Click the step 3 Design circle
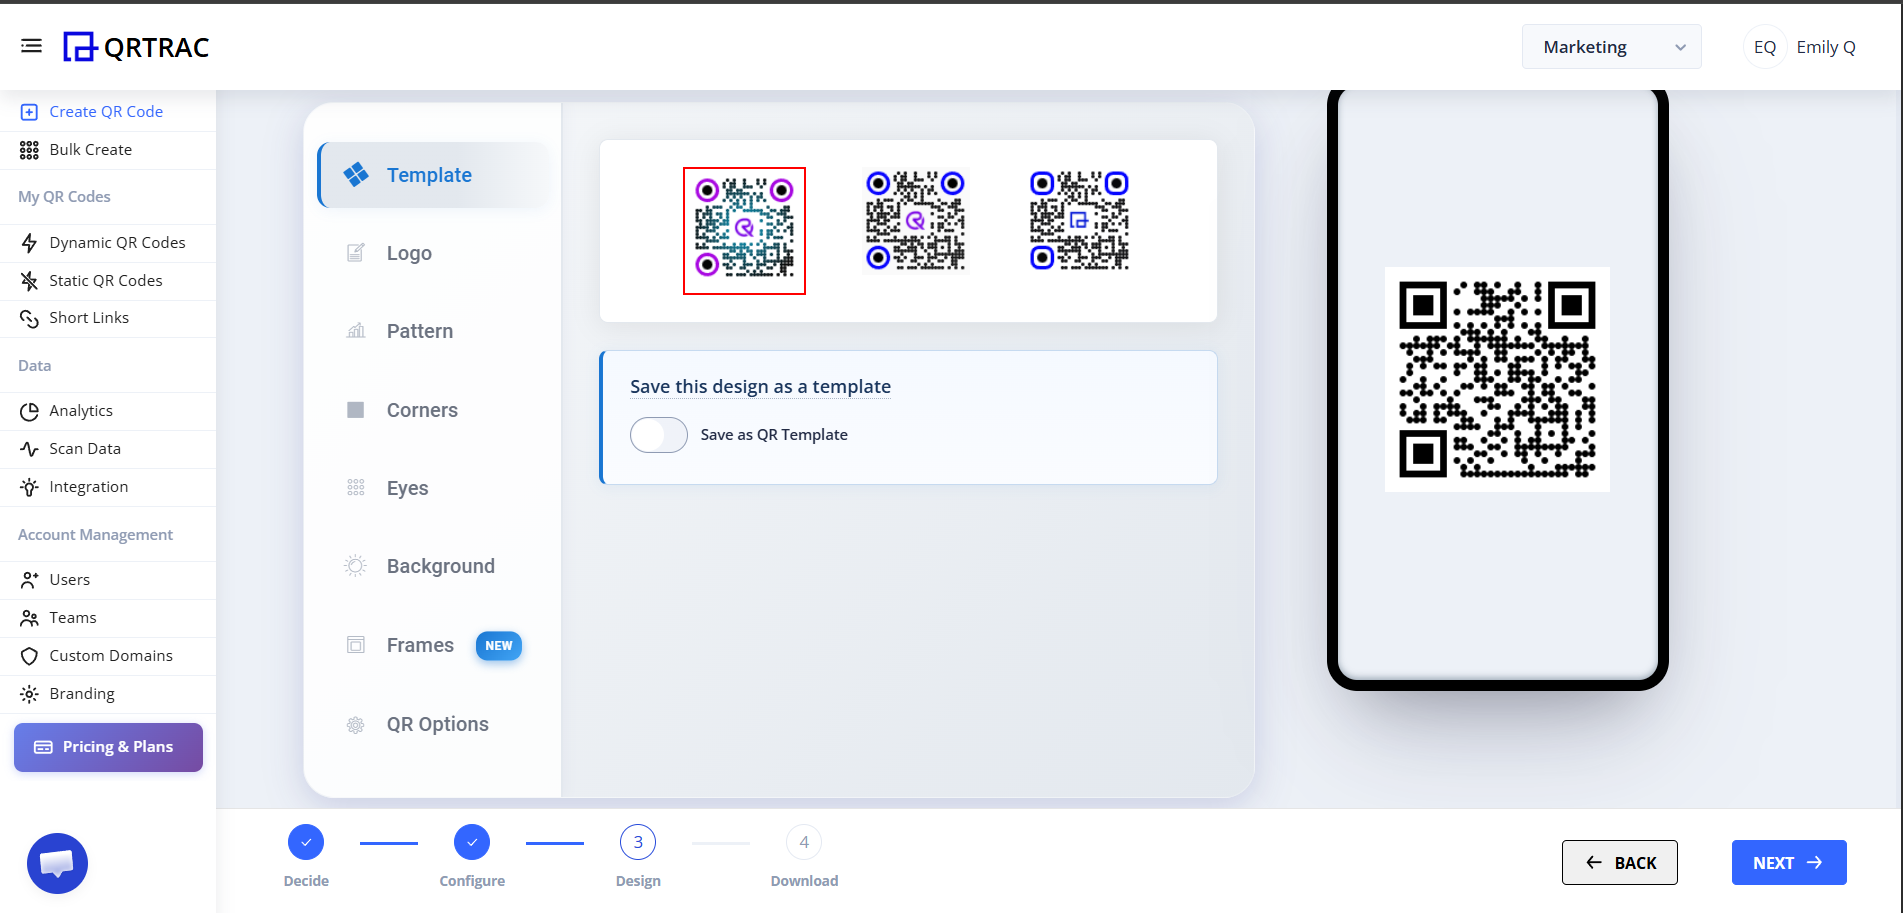Viewport: 1903px width, 913px height. (x=638, y=842)
